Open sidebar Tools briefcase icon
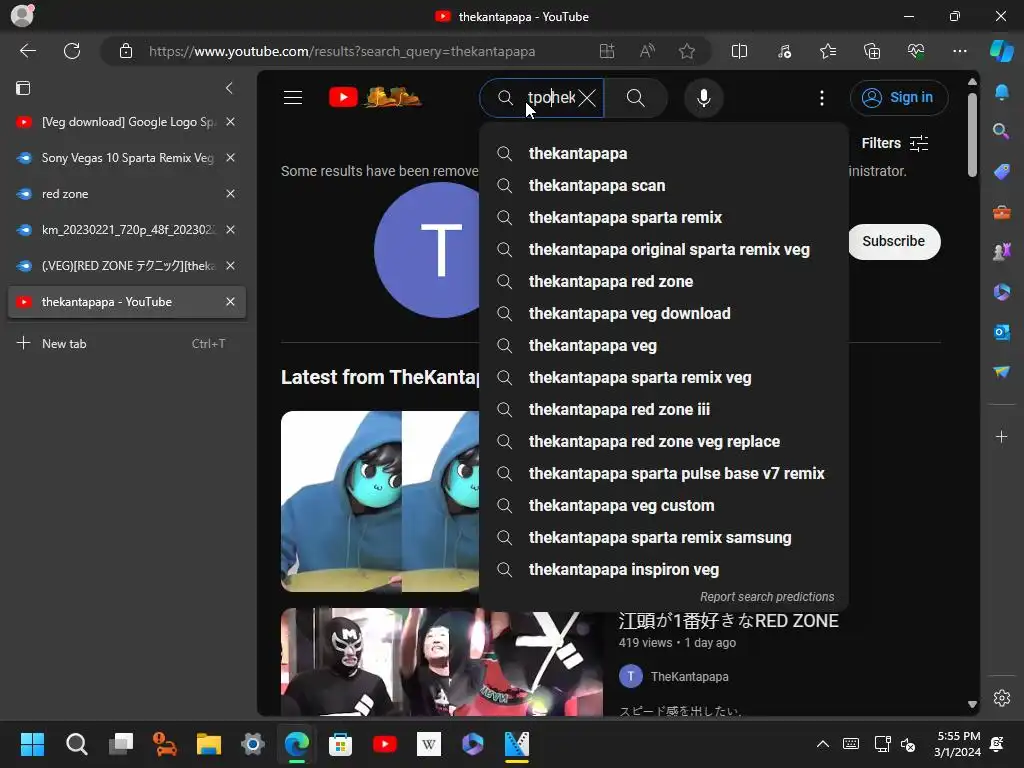Image resolution: width=1024 pixels, height=768 pixels. point(1001,212)
